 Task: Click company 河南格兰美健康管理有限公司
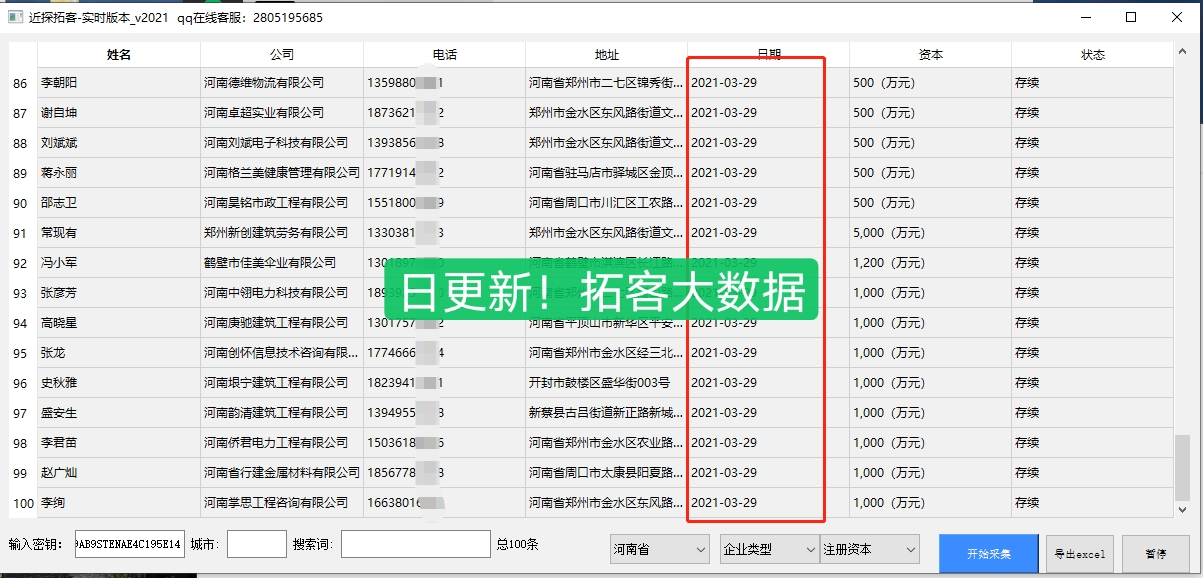(282, 173)
